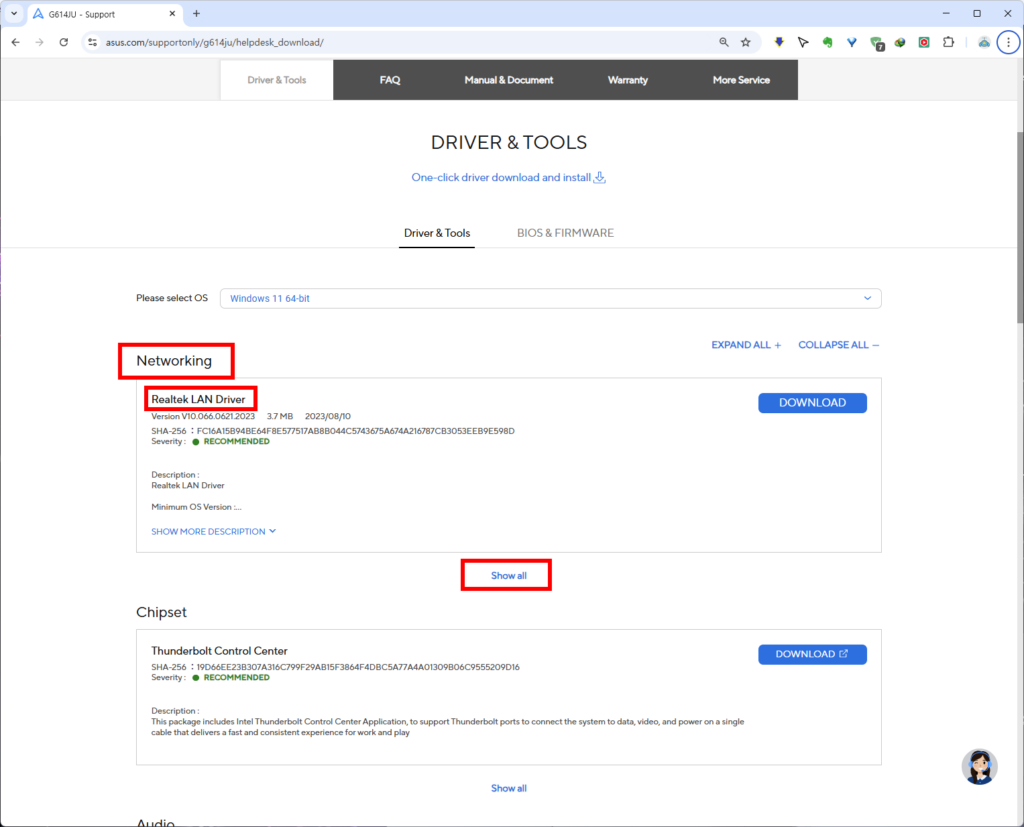Open the Extensions puzzle-piece menu
1024x827 pixels.
coord(948,42)
